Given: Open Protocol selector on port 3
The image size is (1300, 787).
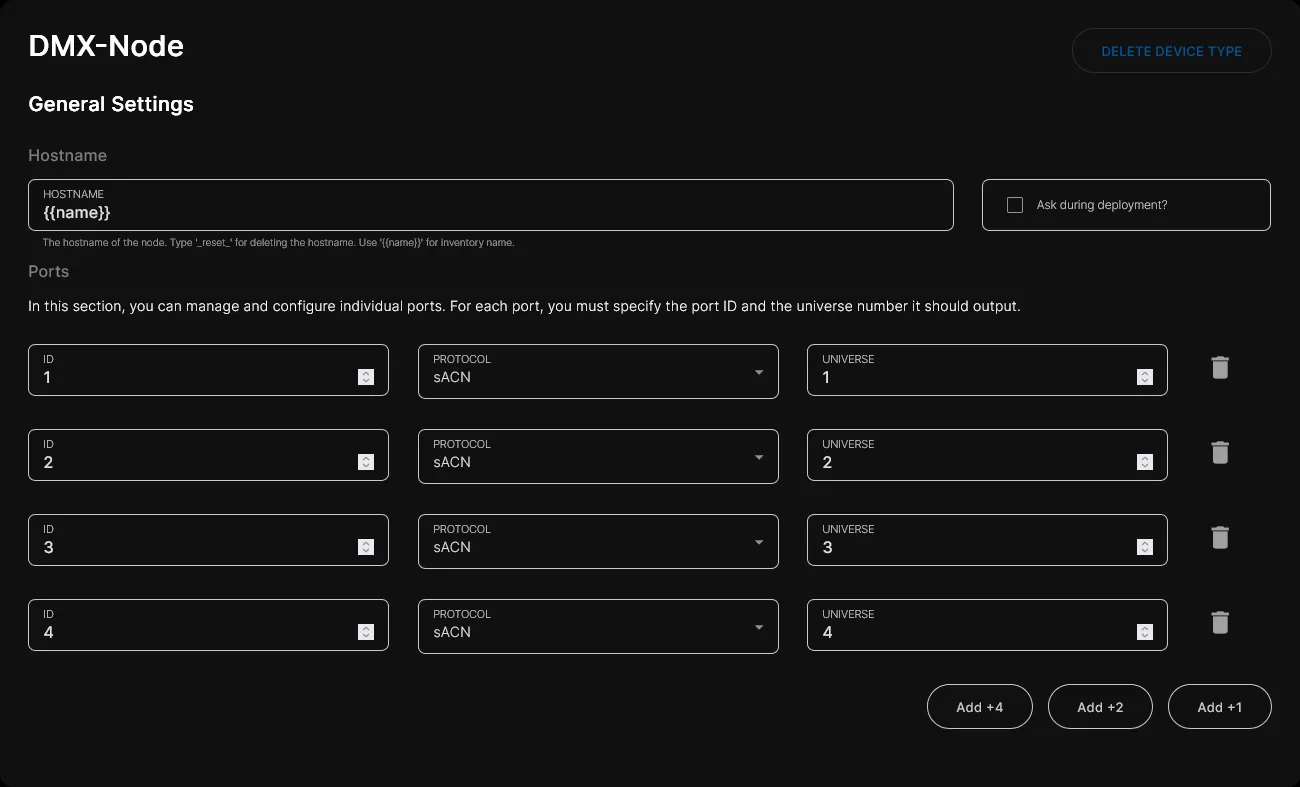Looking at the screenshot, I should tap(597, 541).
